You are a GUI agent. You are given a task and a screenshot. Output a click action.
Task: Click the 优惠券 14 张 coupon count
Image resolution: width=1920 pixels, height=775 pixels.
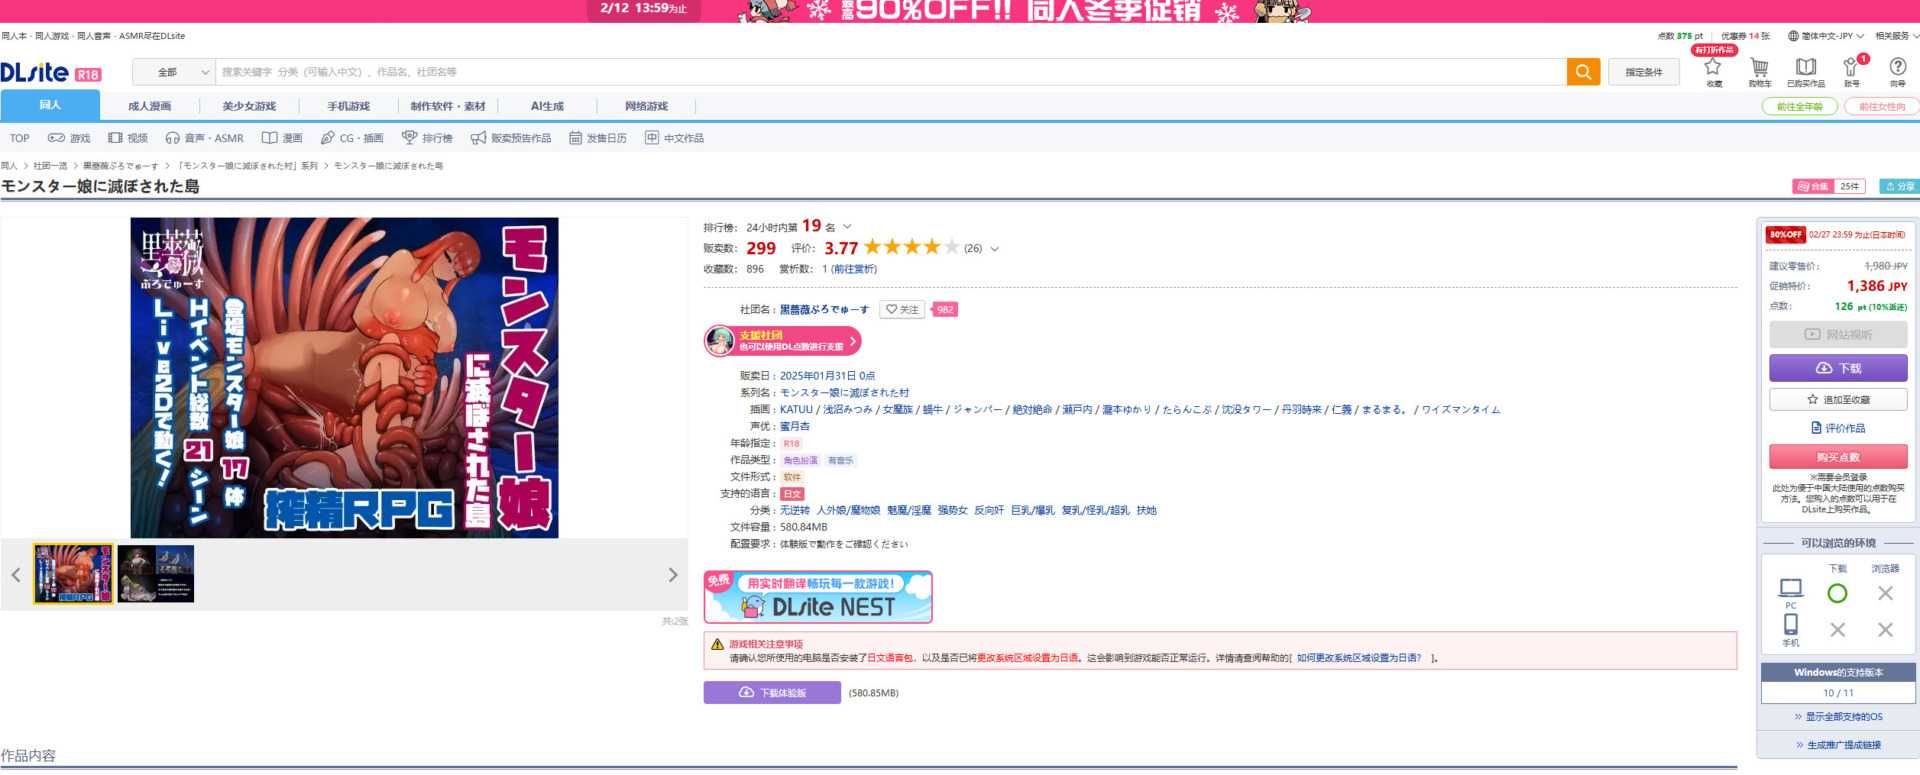click(1745, 36)
